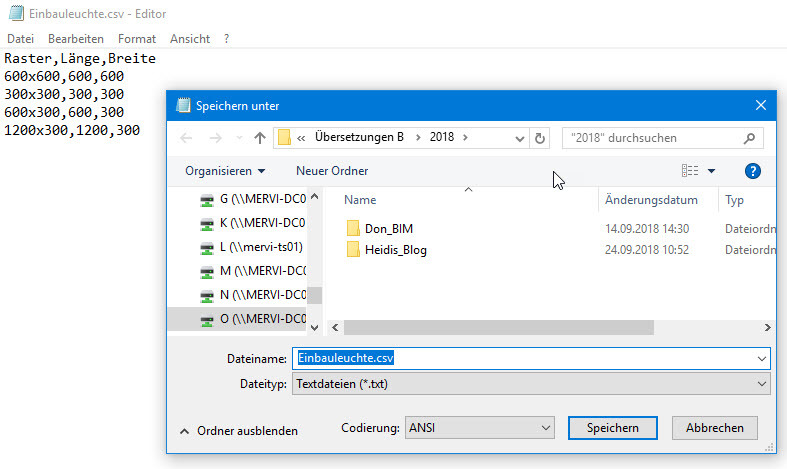This screenshot has height=469, width=787.
Task: Open the ? help menu in Editor
Action: pos(226,39)
